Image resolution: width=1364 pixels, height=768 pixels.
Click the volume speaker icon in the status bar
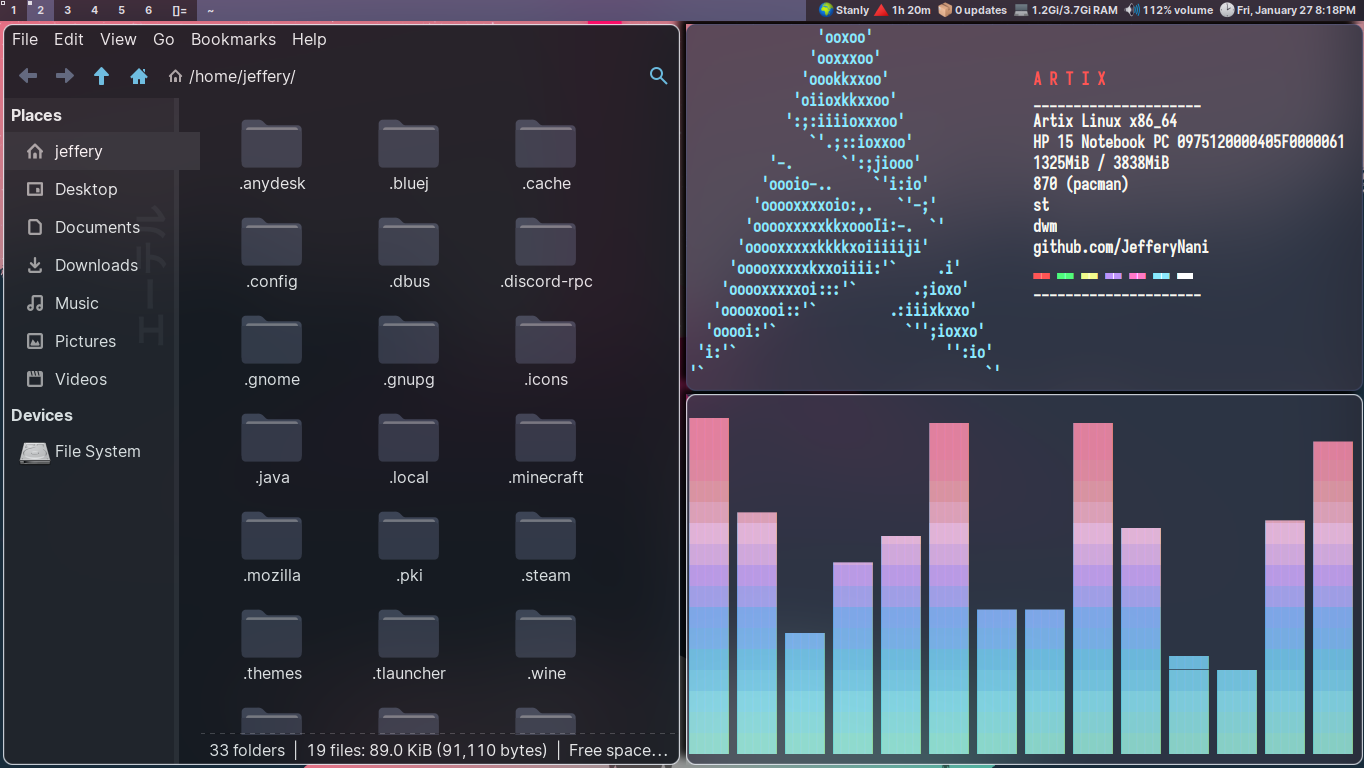click(1132, 11)
